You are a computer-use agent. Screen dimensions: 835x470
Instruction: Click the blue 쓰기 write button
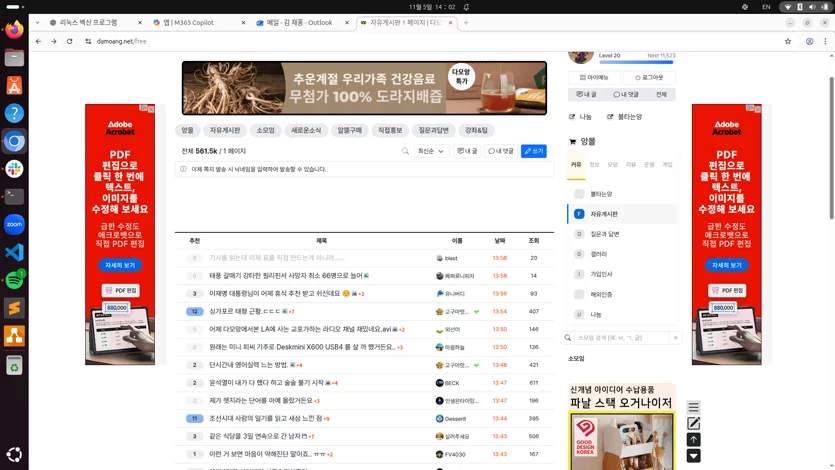pos(534,151)
